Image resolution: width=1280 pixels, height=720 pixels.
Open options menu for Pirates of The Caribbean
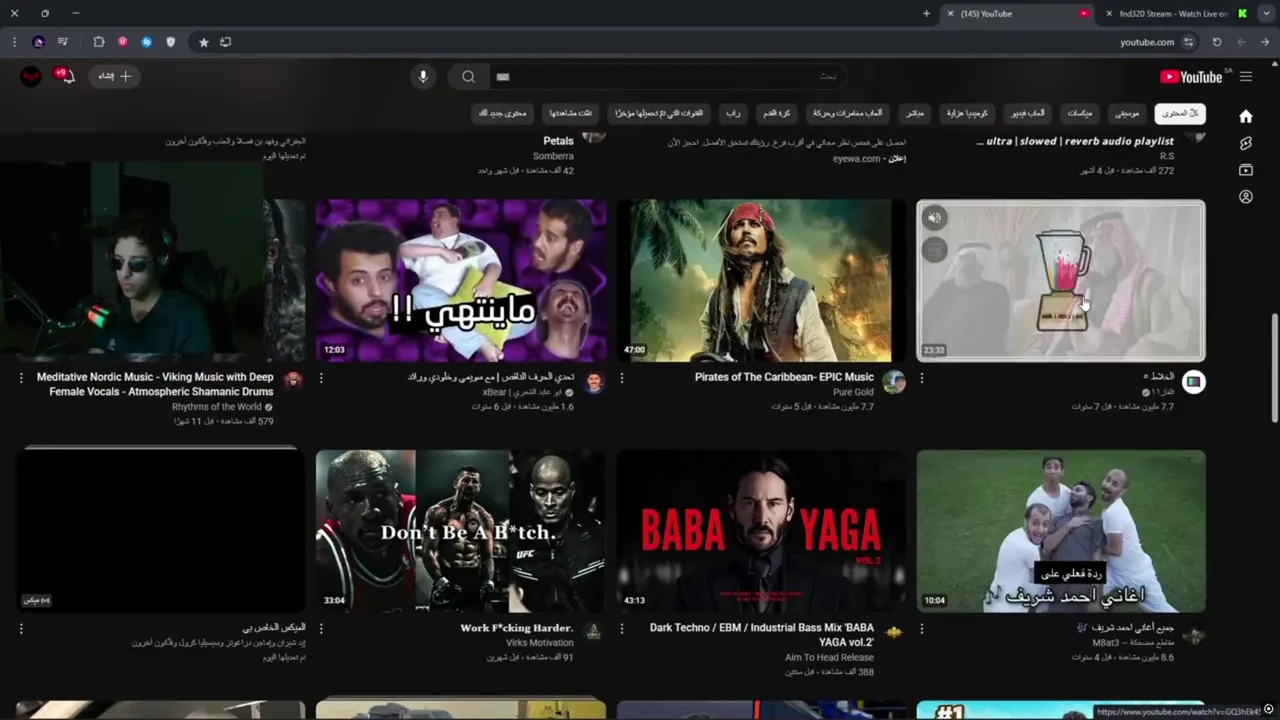tap(622, 378)
